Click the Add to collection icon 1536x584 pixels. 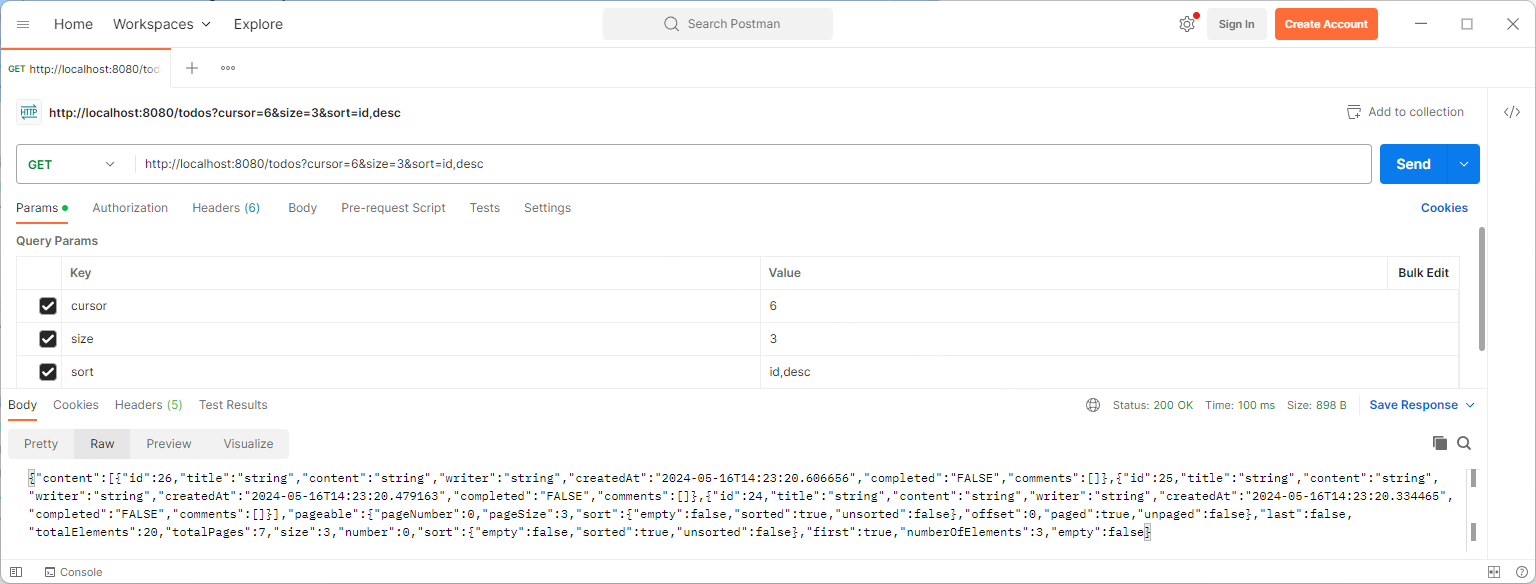tap(1354, 112)
